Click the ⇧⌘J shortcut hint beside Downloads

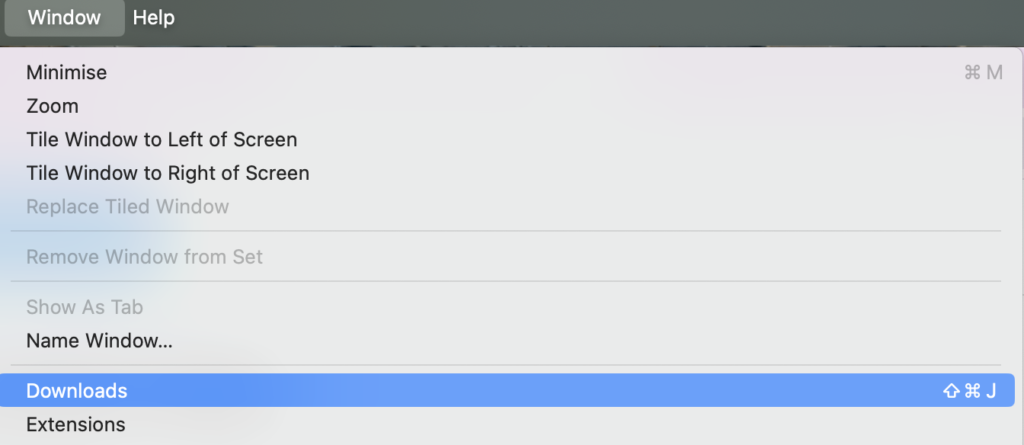(x=969, y=391)
